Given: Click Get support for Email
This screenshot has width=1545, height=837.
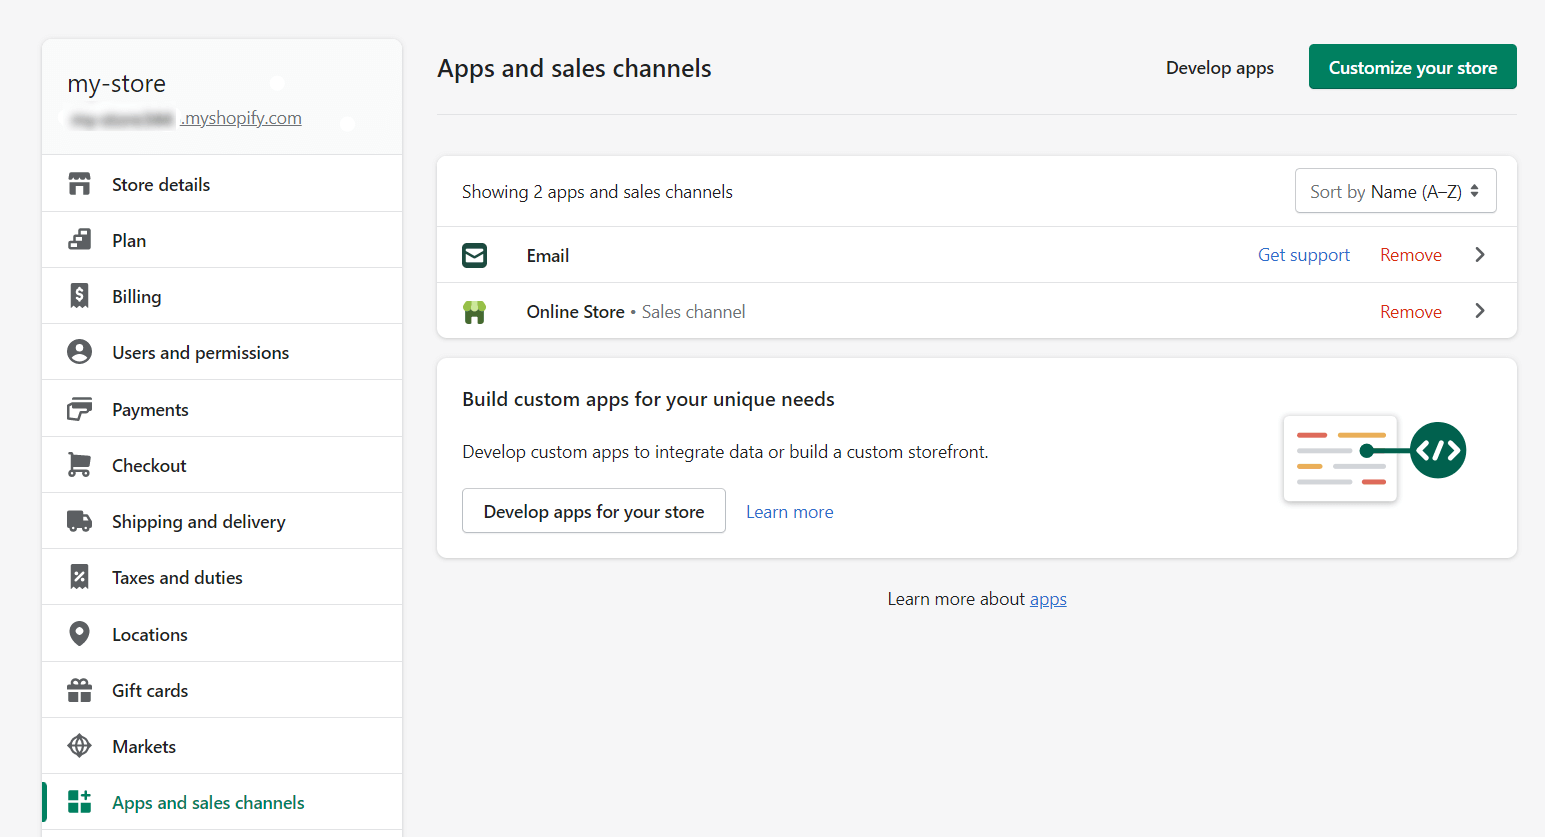Looking at the screenshot, I should 1303,255.
